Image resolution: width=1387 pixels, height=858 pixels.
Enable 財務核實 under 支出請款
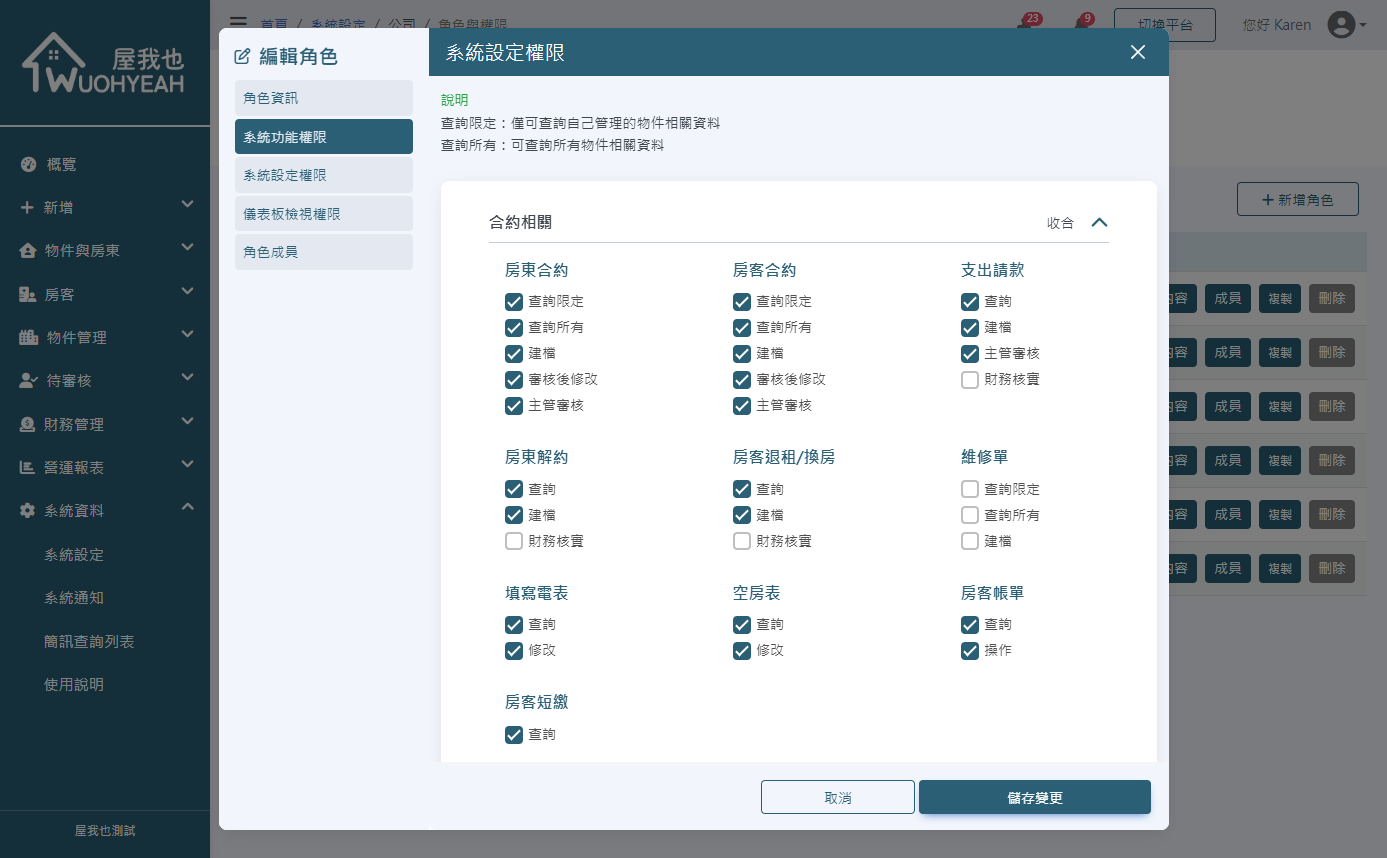969,379
